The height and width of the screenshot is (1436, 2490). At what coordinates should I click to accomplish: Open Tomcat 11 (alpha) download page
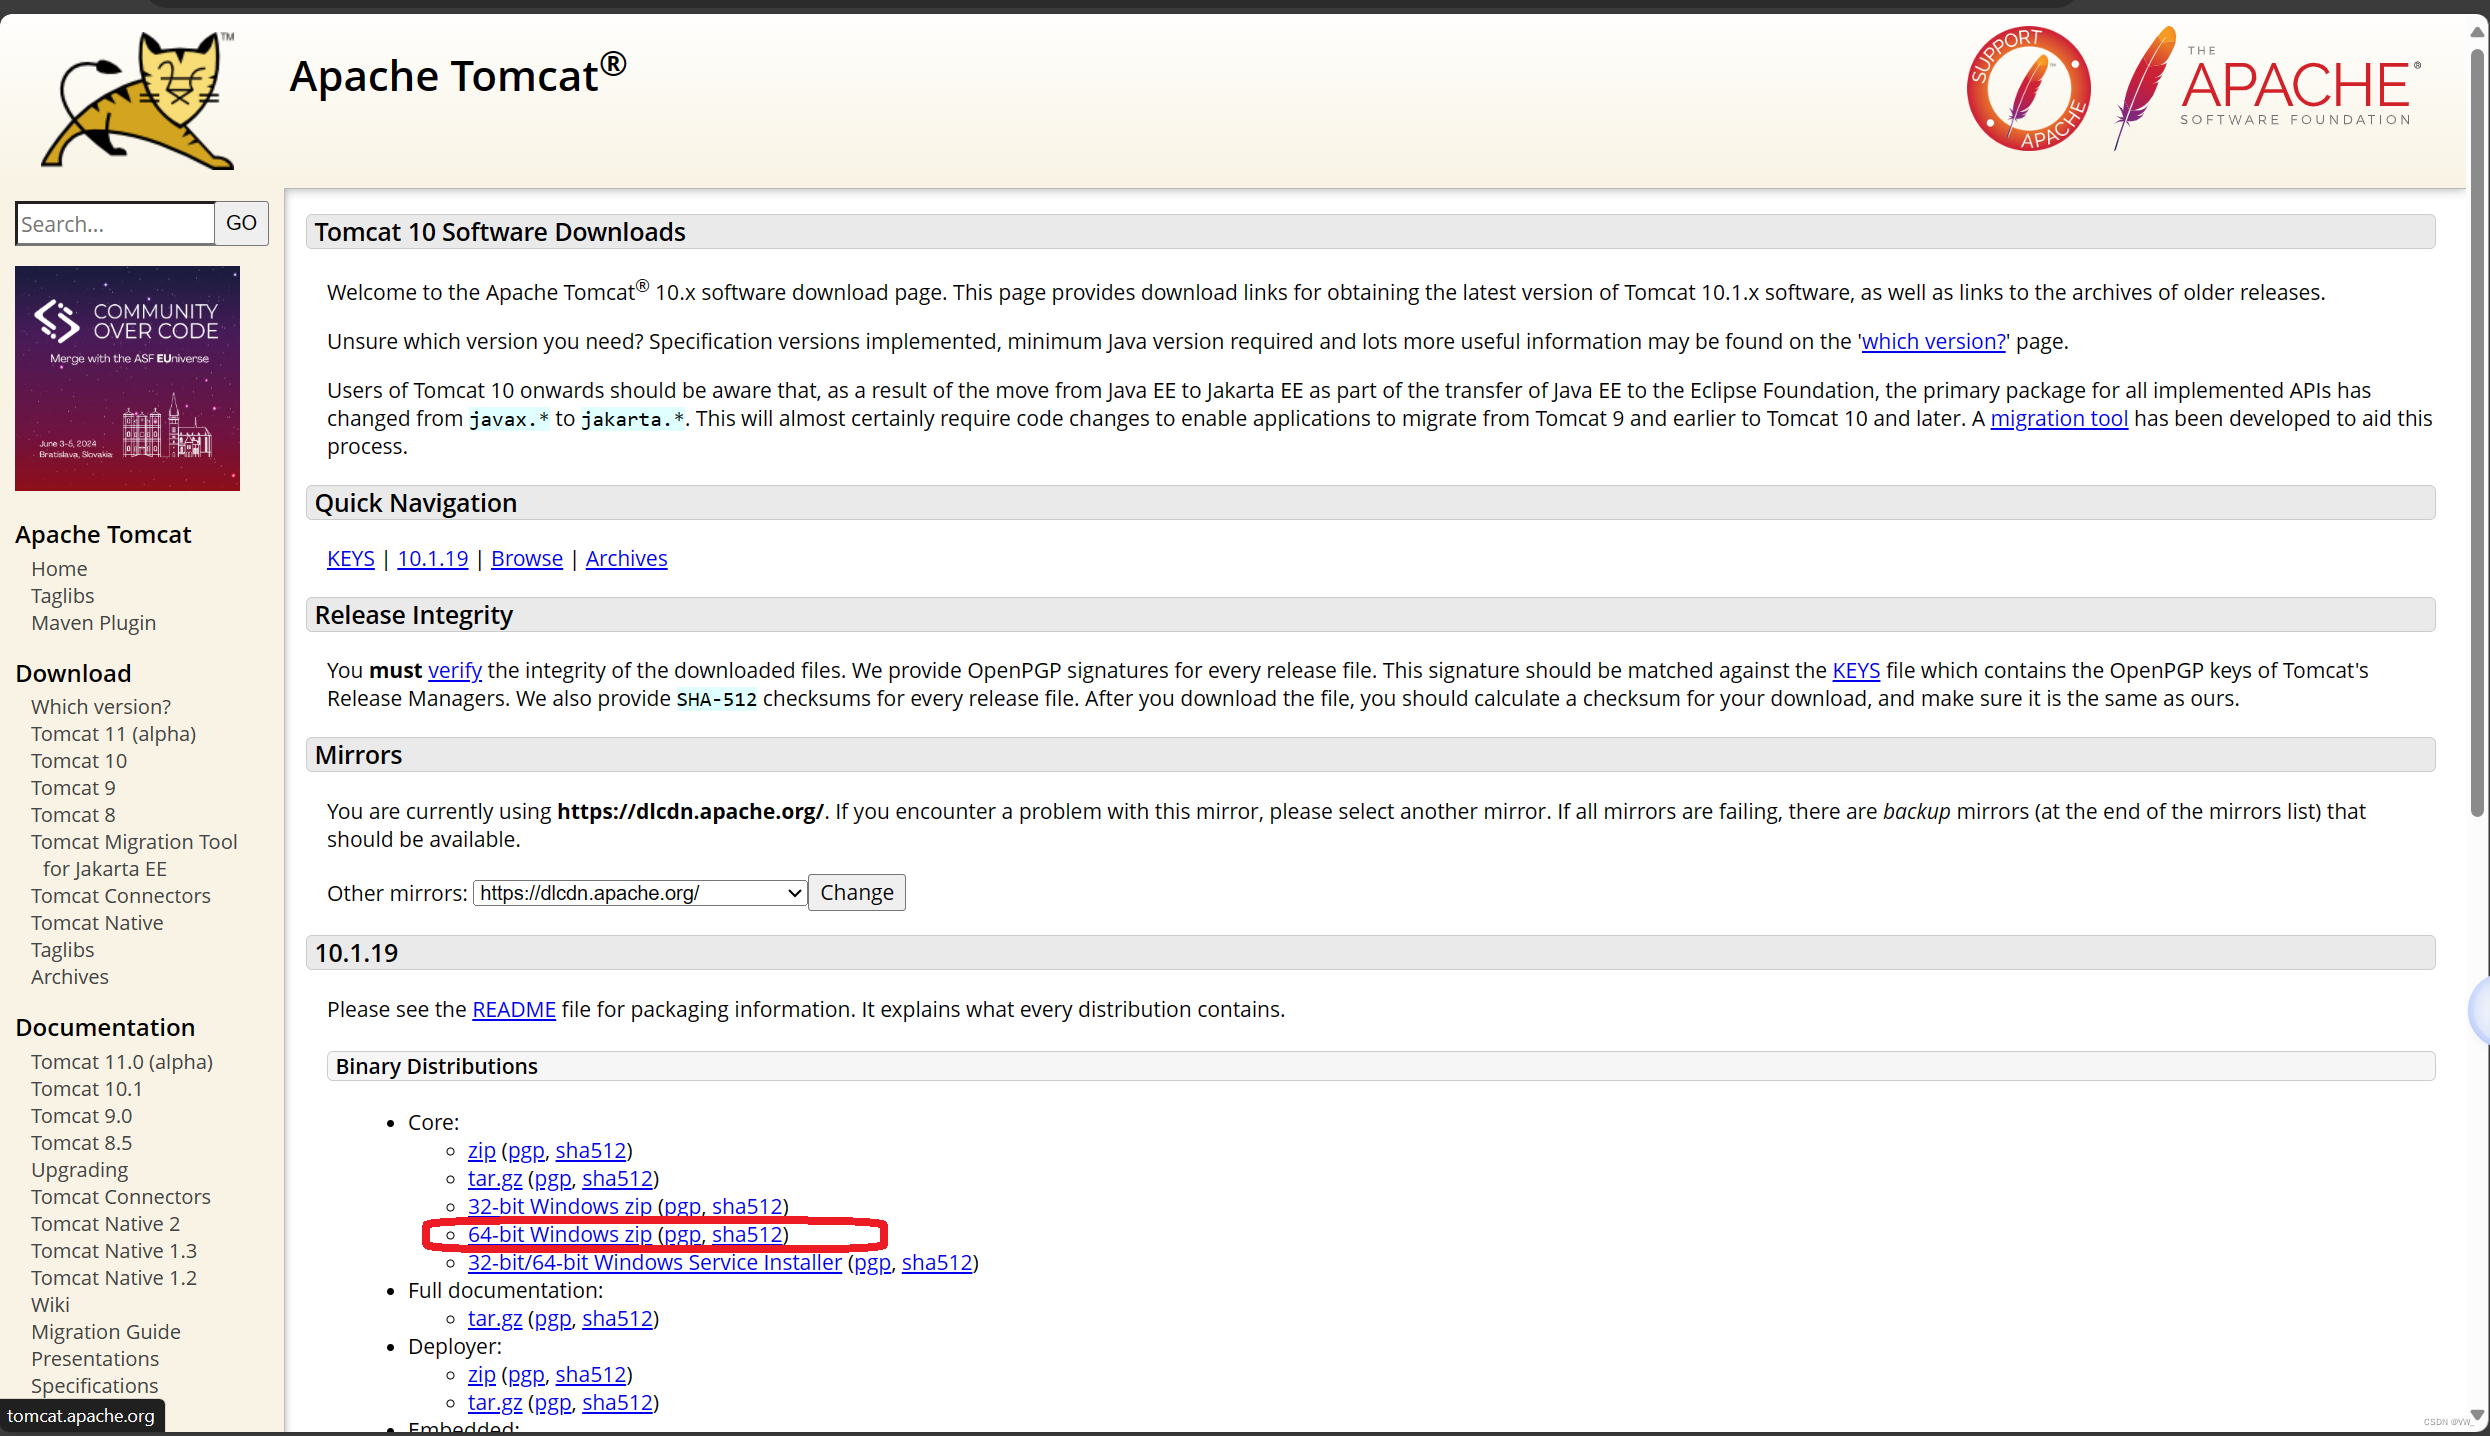tap(114, 734)
